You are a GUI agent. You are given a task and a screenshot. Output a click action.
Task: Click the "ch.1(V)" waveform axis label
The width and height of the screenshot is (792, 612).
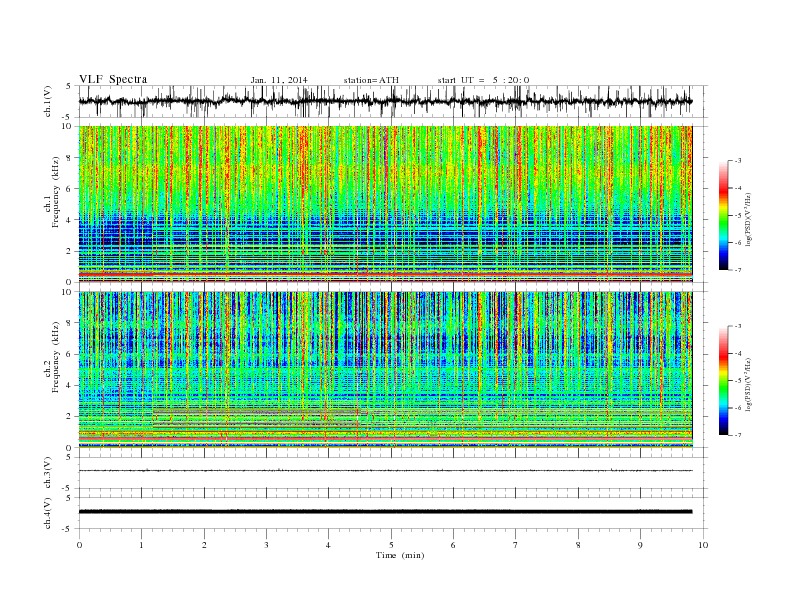click(x=48, y=101)
